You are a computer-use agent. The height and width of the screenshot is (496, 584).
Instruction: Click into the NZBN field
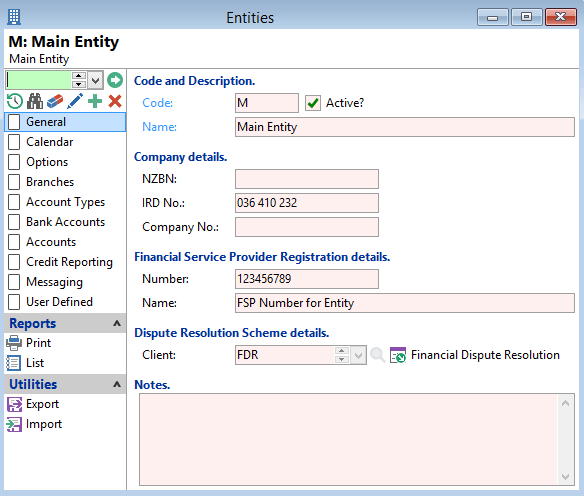pyautogui.click(x=307, y=179)
